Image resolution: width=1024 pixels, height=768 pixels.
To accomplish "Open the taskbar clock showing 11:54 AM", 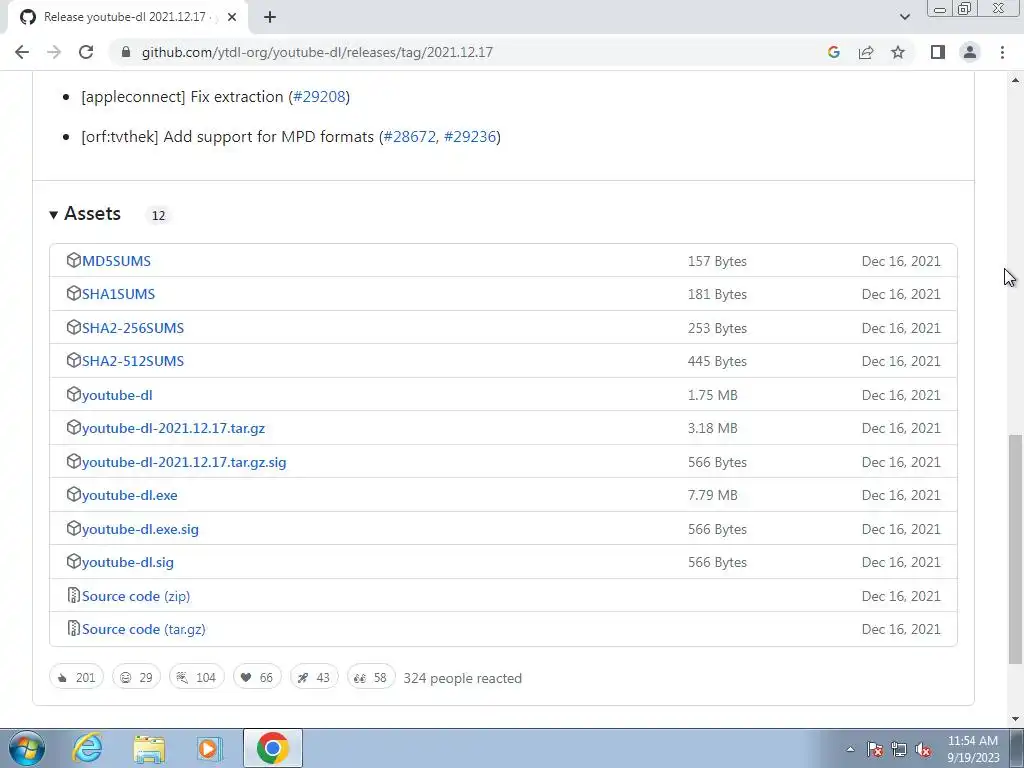I will click(973, 749).
